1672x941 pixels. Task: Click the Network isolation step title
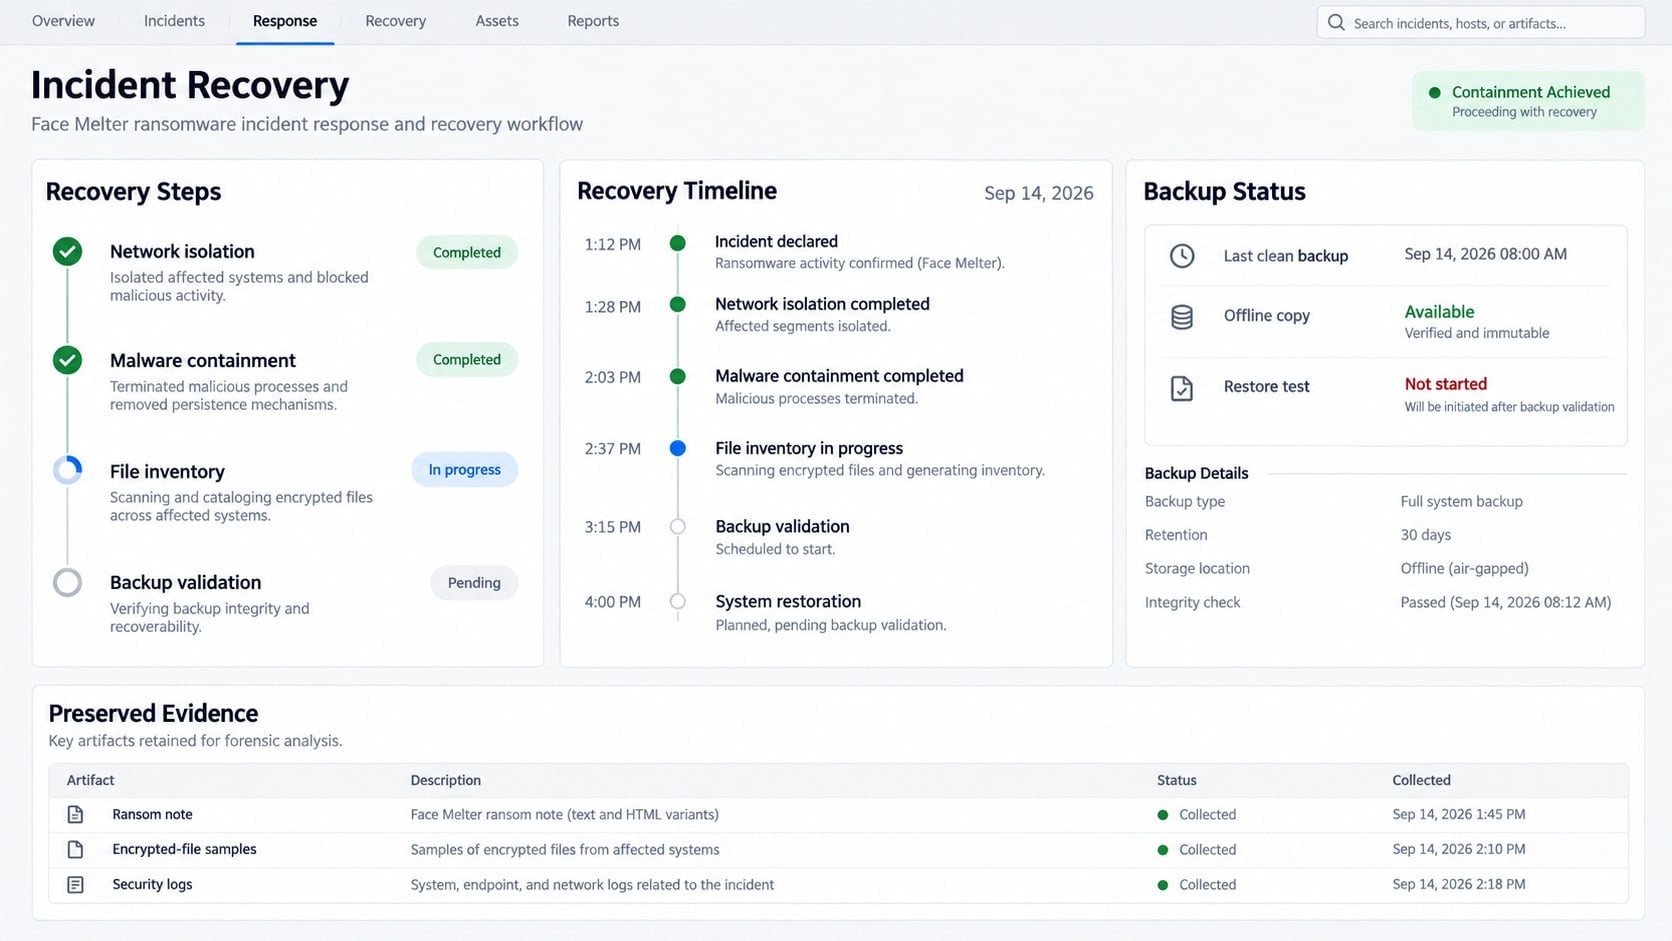click(182, 251)
